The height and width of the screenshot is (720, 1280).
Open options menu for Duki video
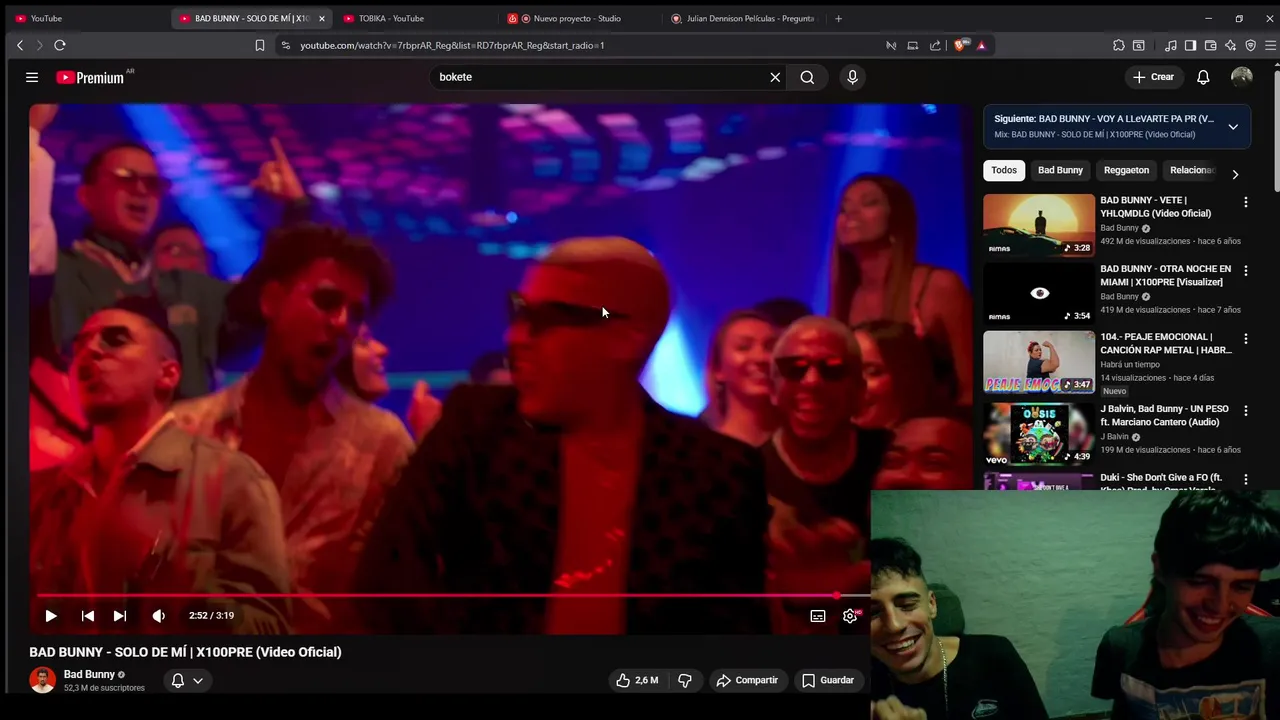(1245, 480)
